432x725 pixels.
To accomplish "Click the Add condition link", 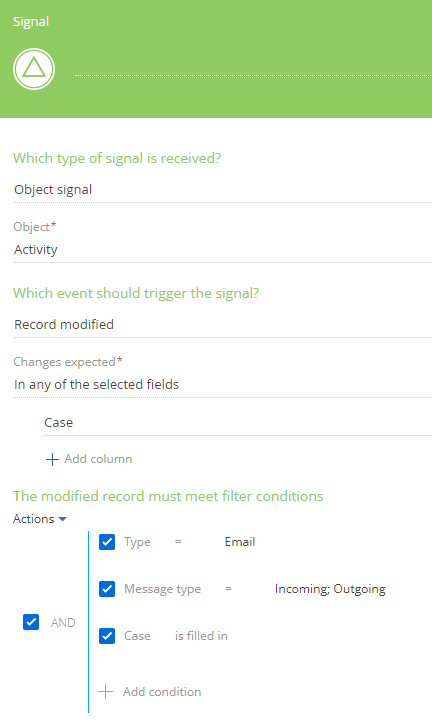I will [x=162, y=692].
